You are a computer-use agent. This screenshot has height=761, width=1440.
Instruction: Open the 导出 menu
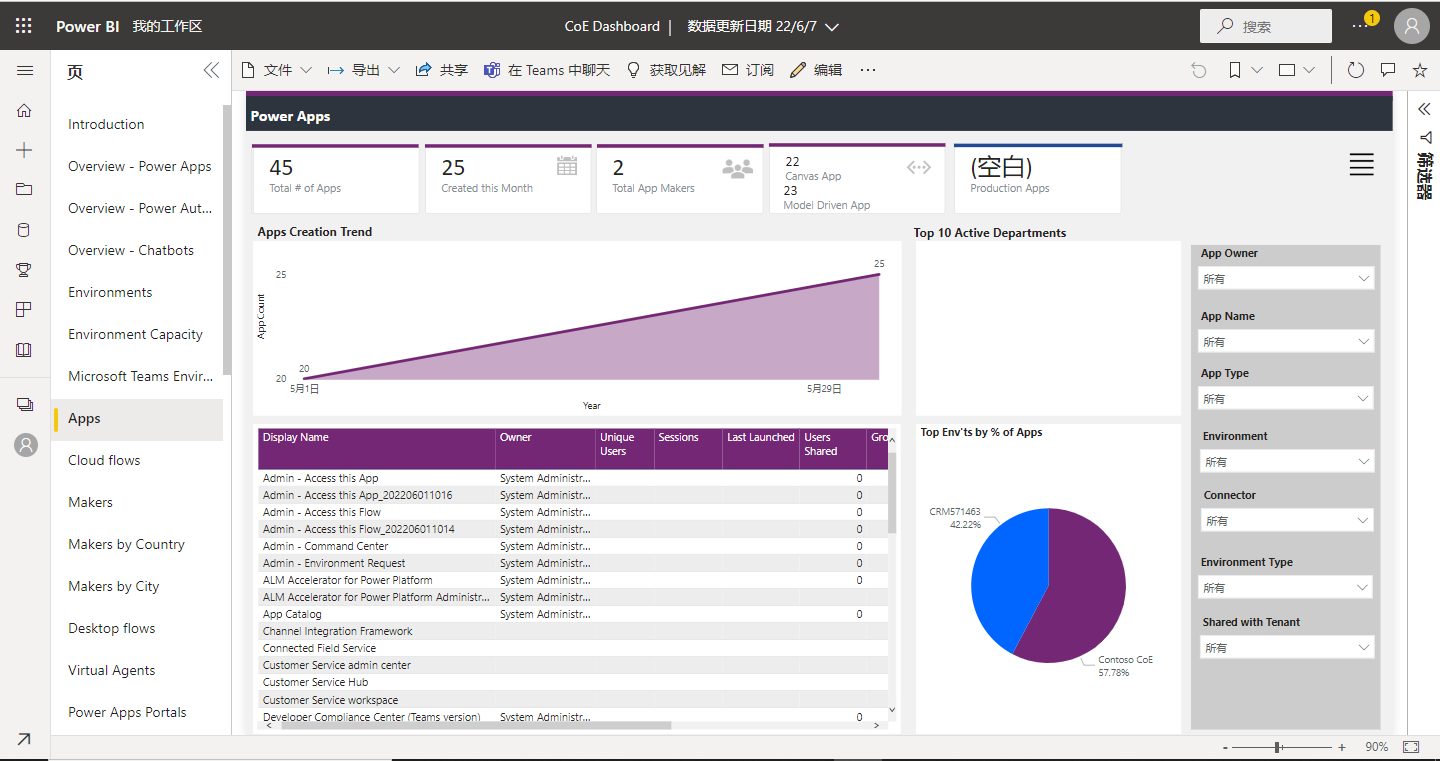(x=363, y=70)
